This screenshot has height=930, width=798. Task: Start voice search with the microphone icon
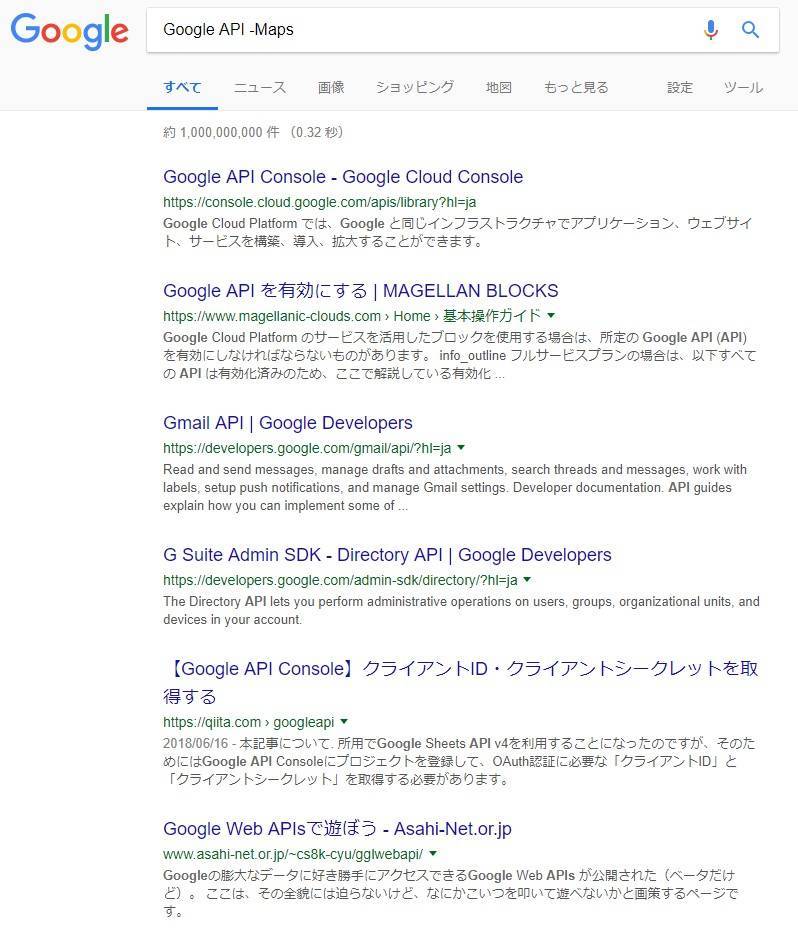pos(711,29)
